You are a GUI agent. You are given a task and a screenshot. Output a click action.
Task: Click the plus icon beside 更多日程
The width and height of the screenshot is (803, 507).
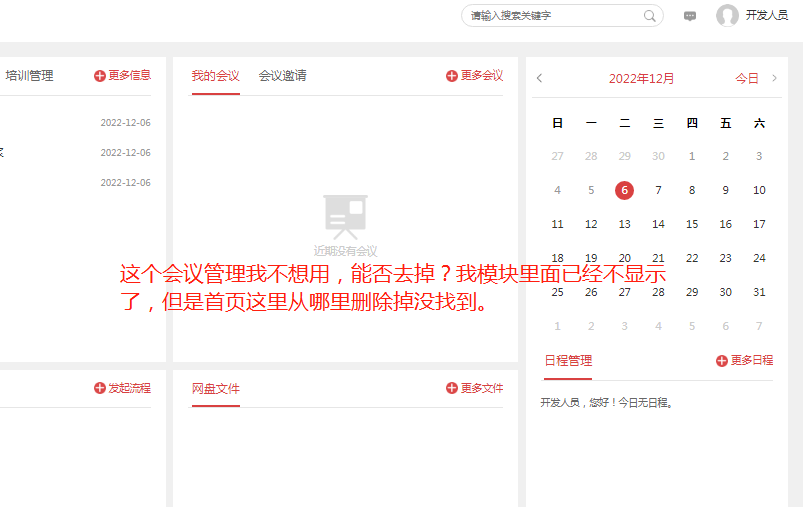[722, 361]
